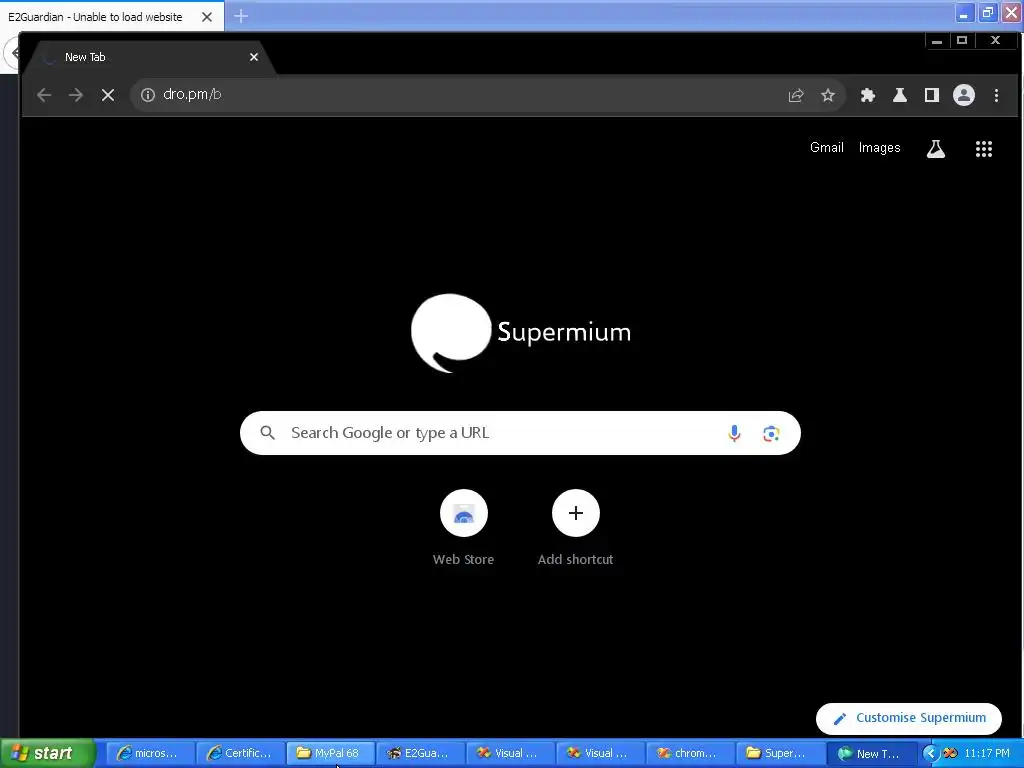
Task: Close the New Tab tab
Action: (253, 57)
